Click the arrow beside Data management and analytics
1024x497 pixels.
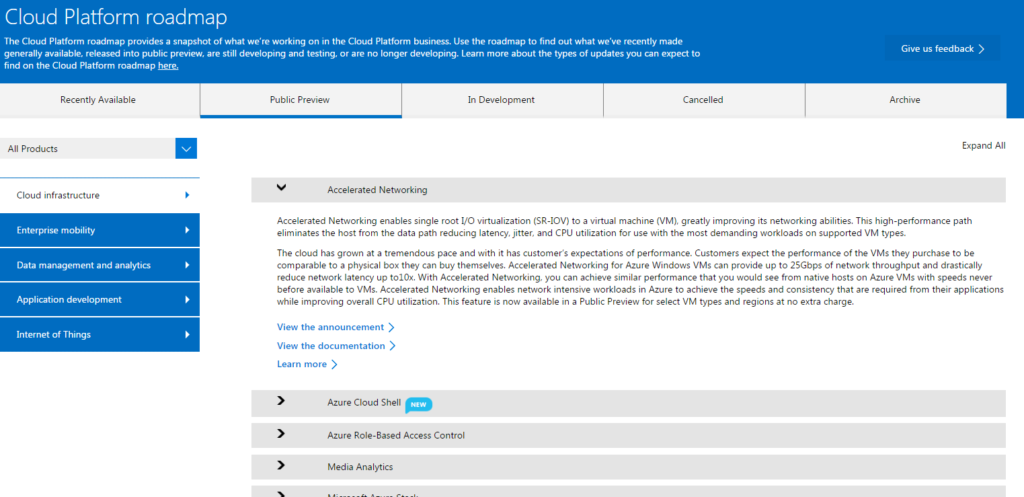(x=187, y=265)
